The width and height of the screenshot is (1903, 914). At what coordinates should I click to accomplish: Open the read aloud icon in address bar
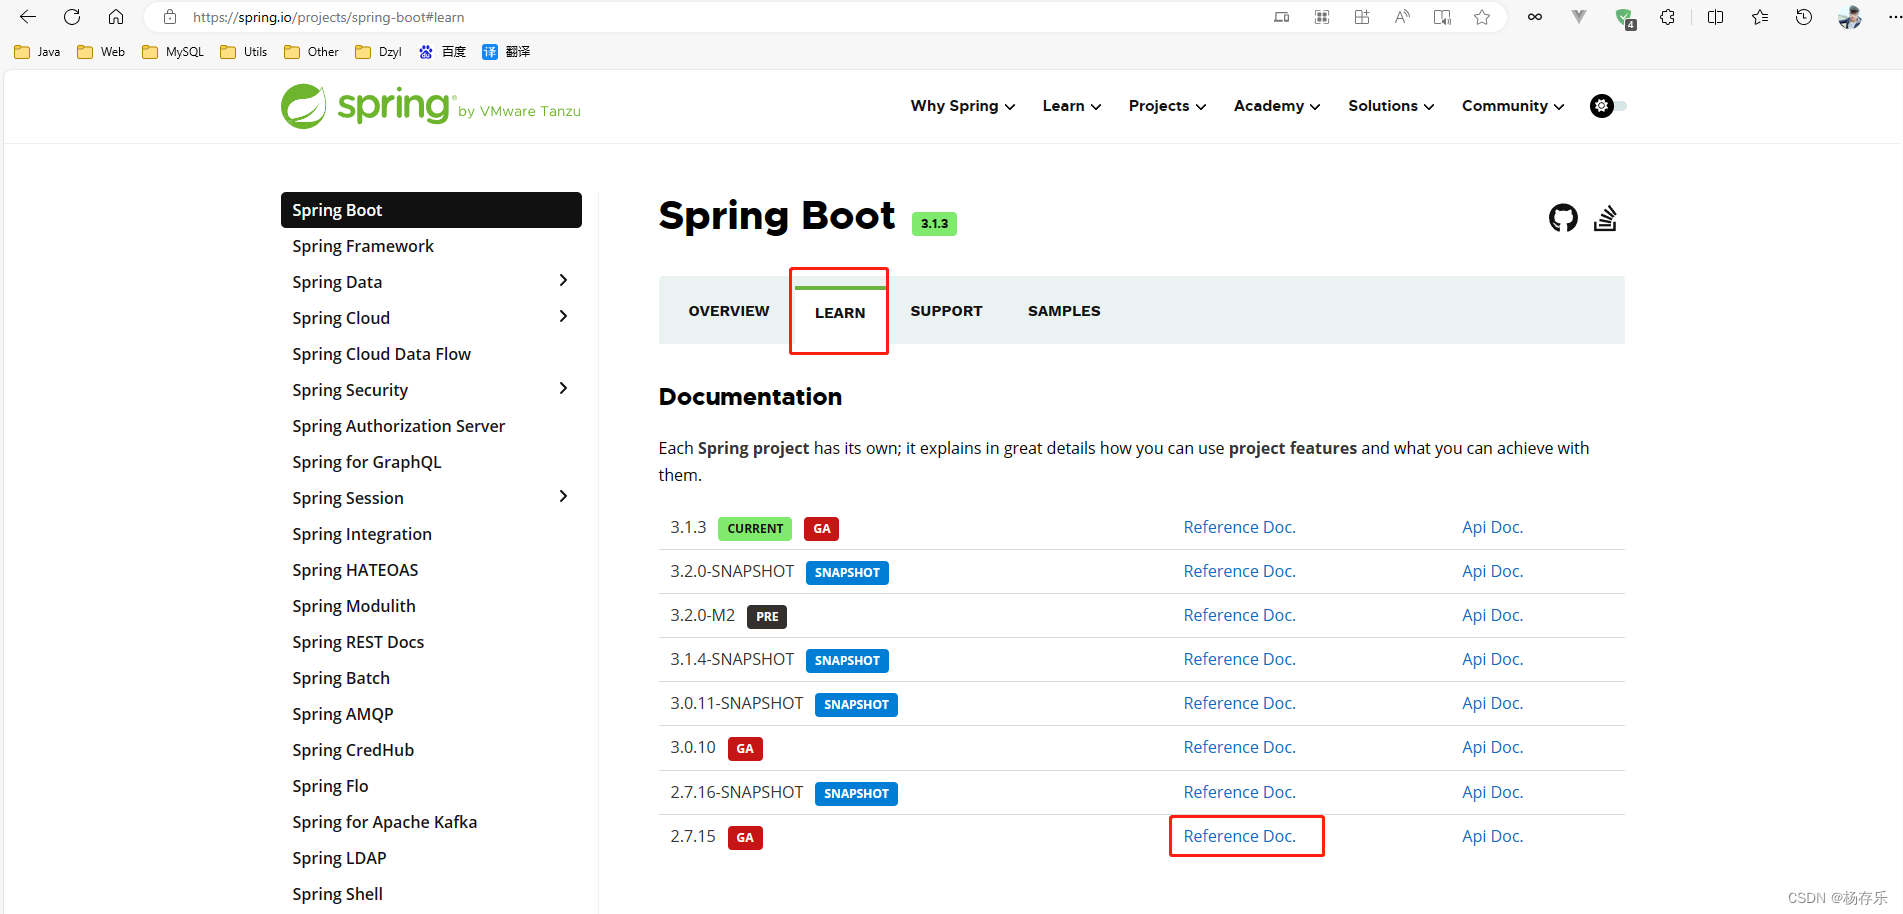click(1402, 17)
